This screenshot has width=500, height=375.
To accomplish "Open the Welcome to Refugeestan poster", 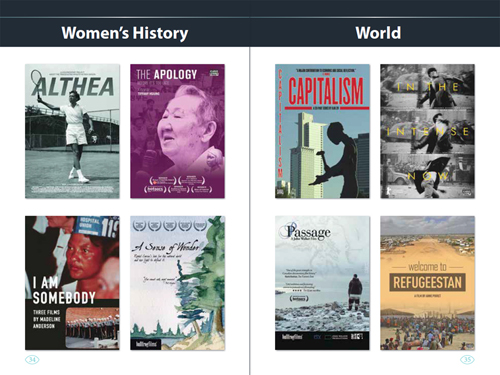I will pyautogui.click(x=428, y=283).
